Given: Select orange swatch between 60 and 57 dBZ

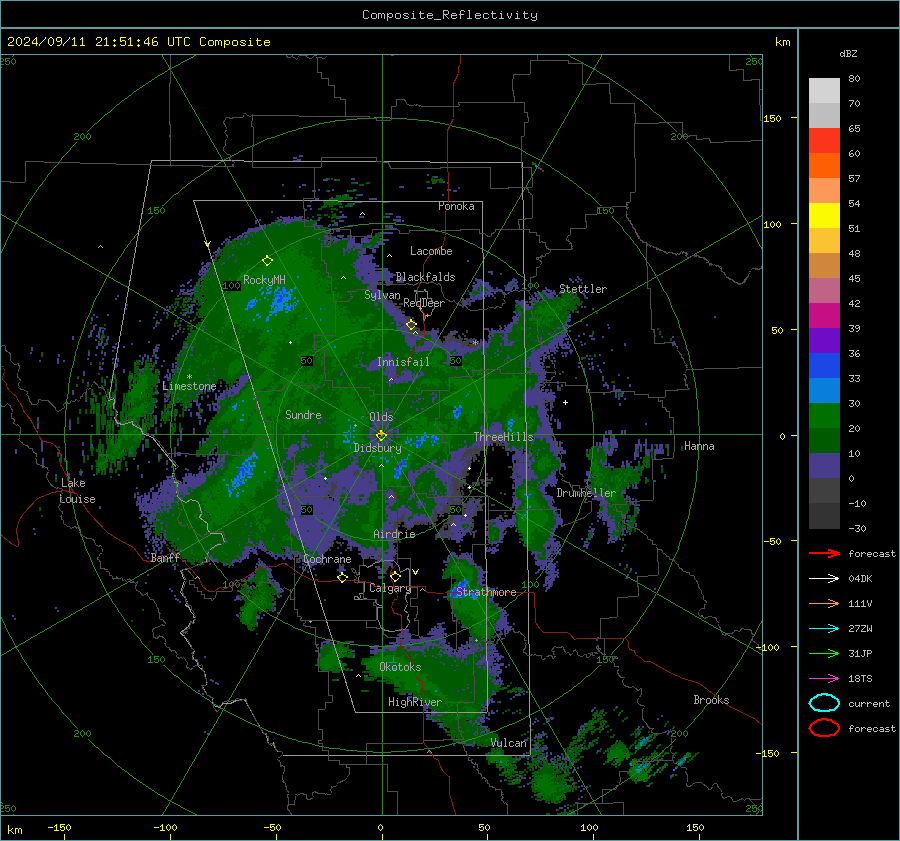Looking at the screenshot, I should (x=824, y=165).
